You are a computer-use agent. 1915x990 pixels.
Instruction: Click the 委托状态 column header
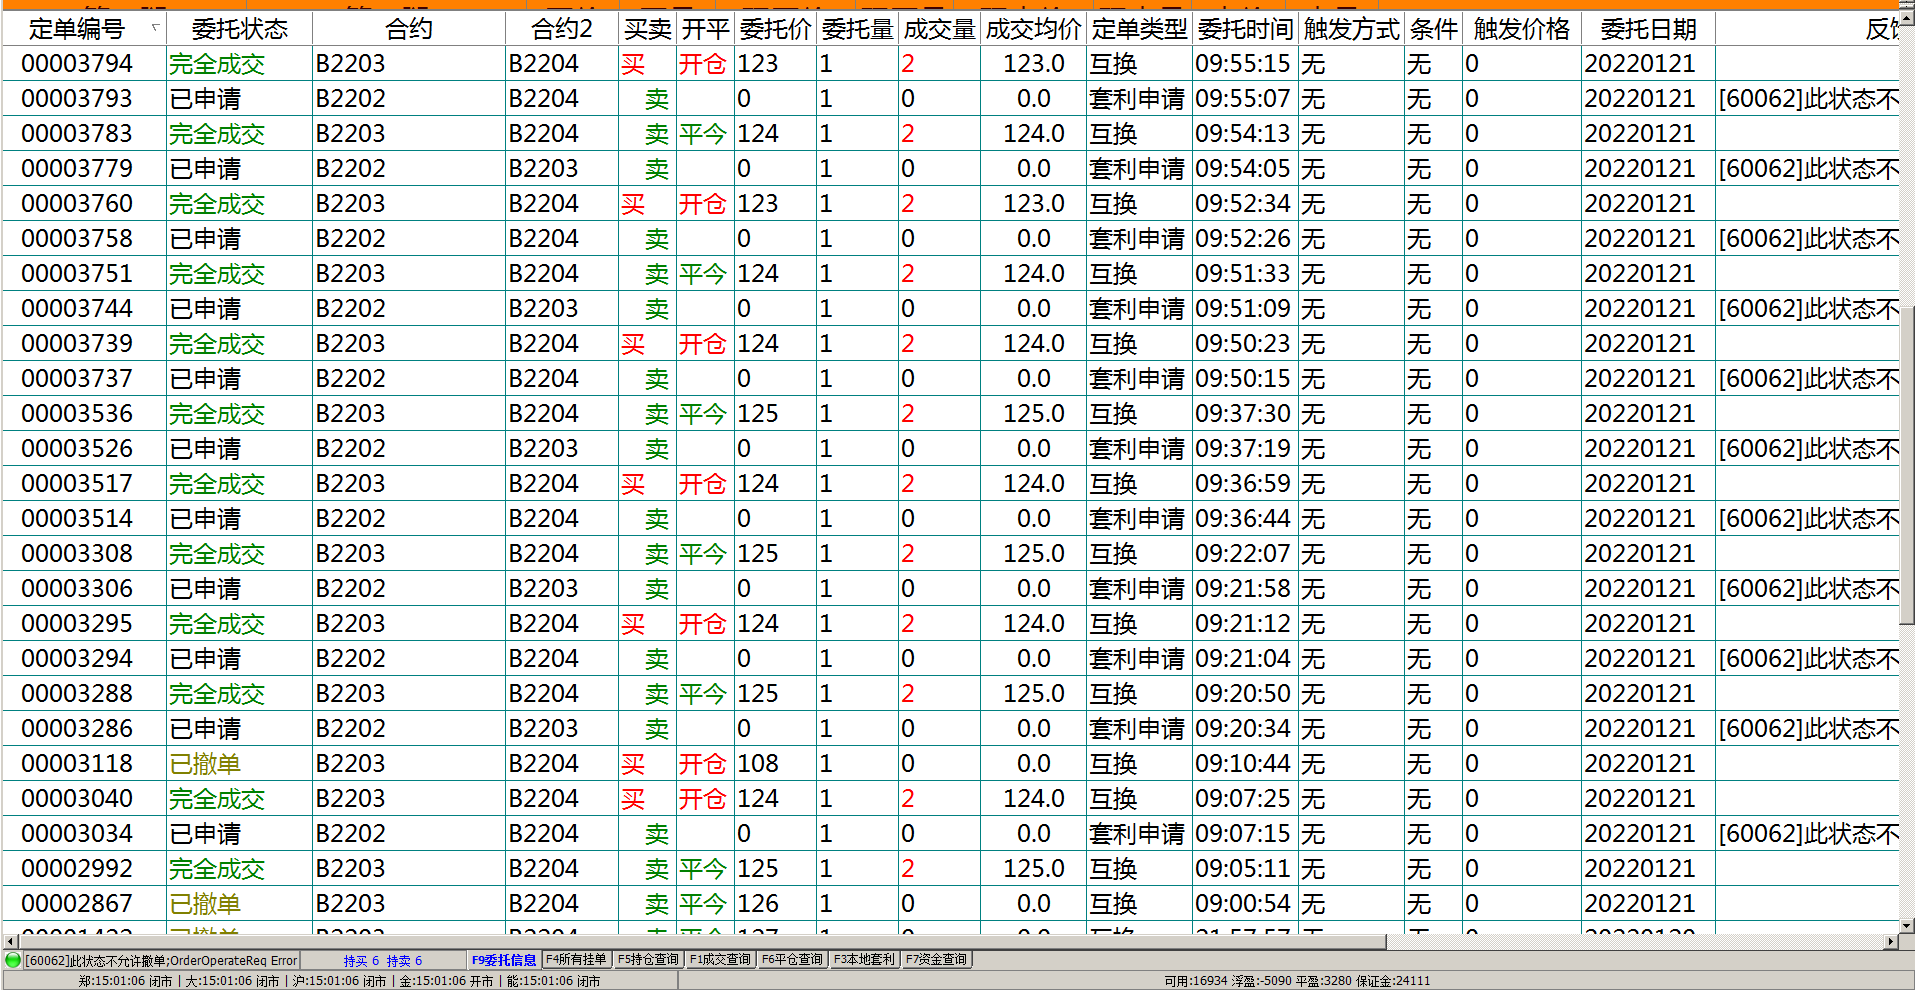tap(239, 29)
